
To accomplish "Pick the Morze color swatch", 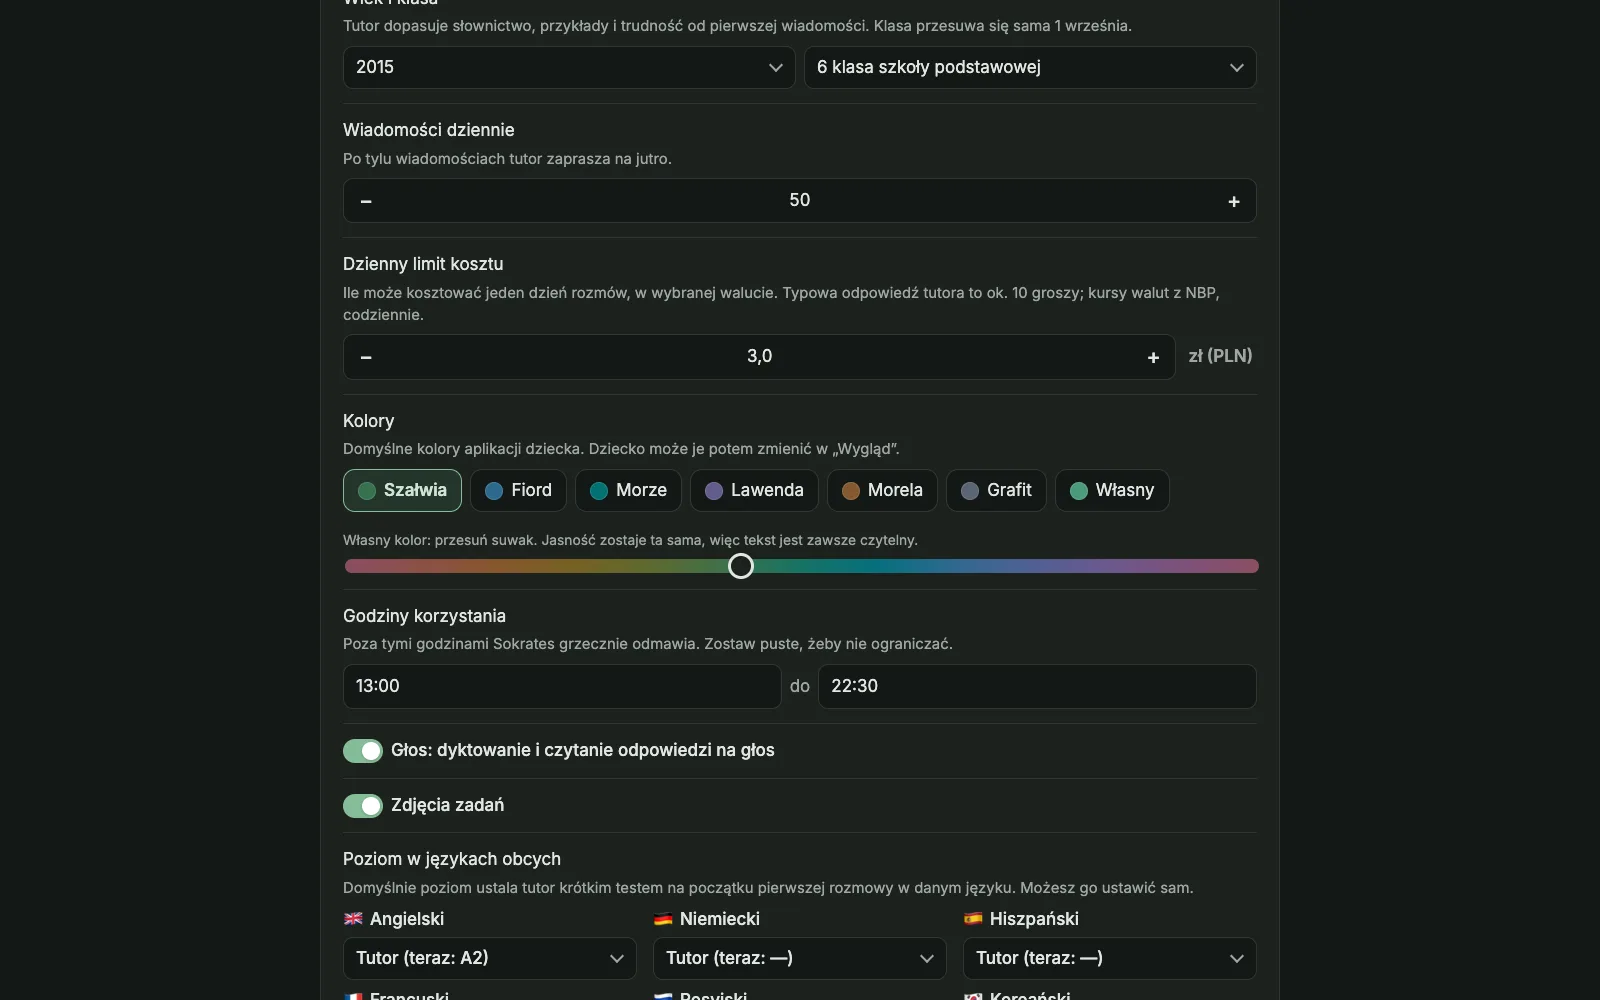I will click(628, 490).
